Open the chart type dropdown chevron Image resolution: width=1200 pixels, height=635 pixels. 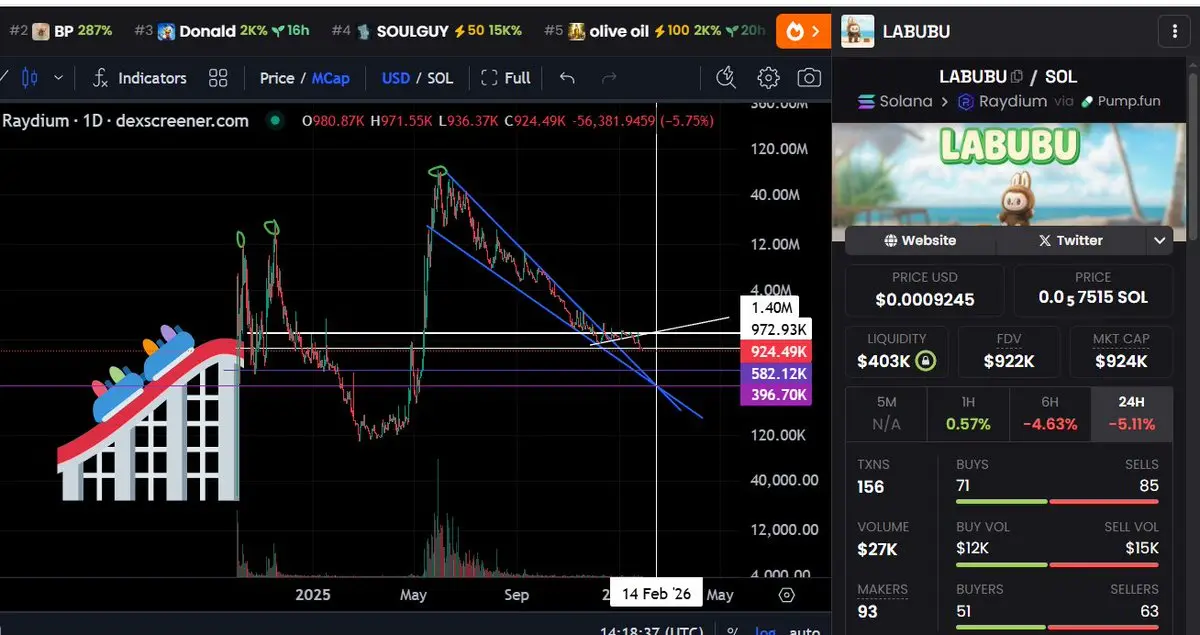[58, 77]
